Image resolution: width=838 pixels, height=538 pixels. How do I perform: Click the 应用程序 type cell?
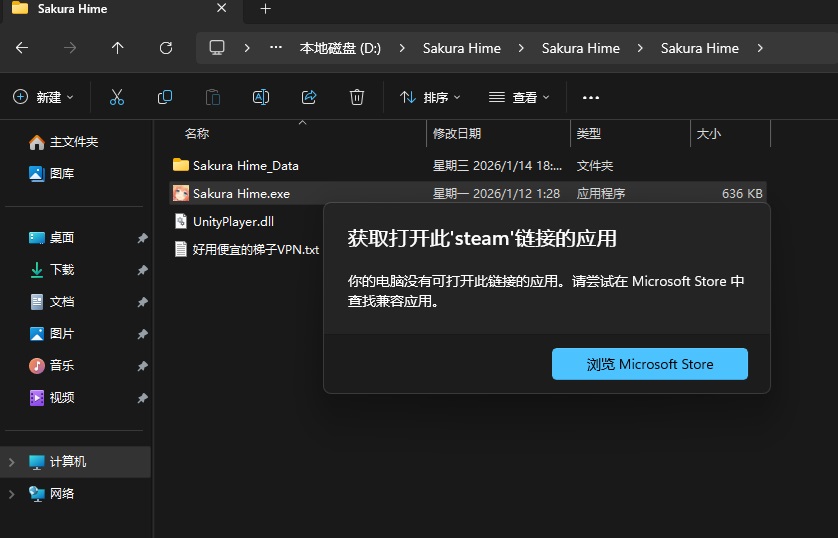tap(601, 193)
